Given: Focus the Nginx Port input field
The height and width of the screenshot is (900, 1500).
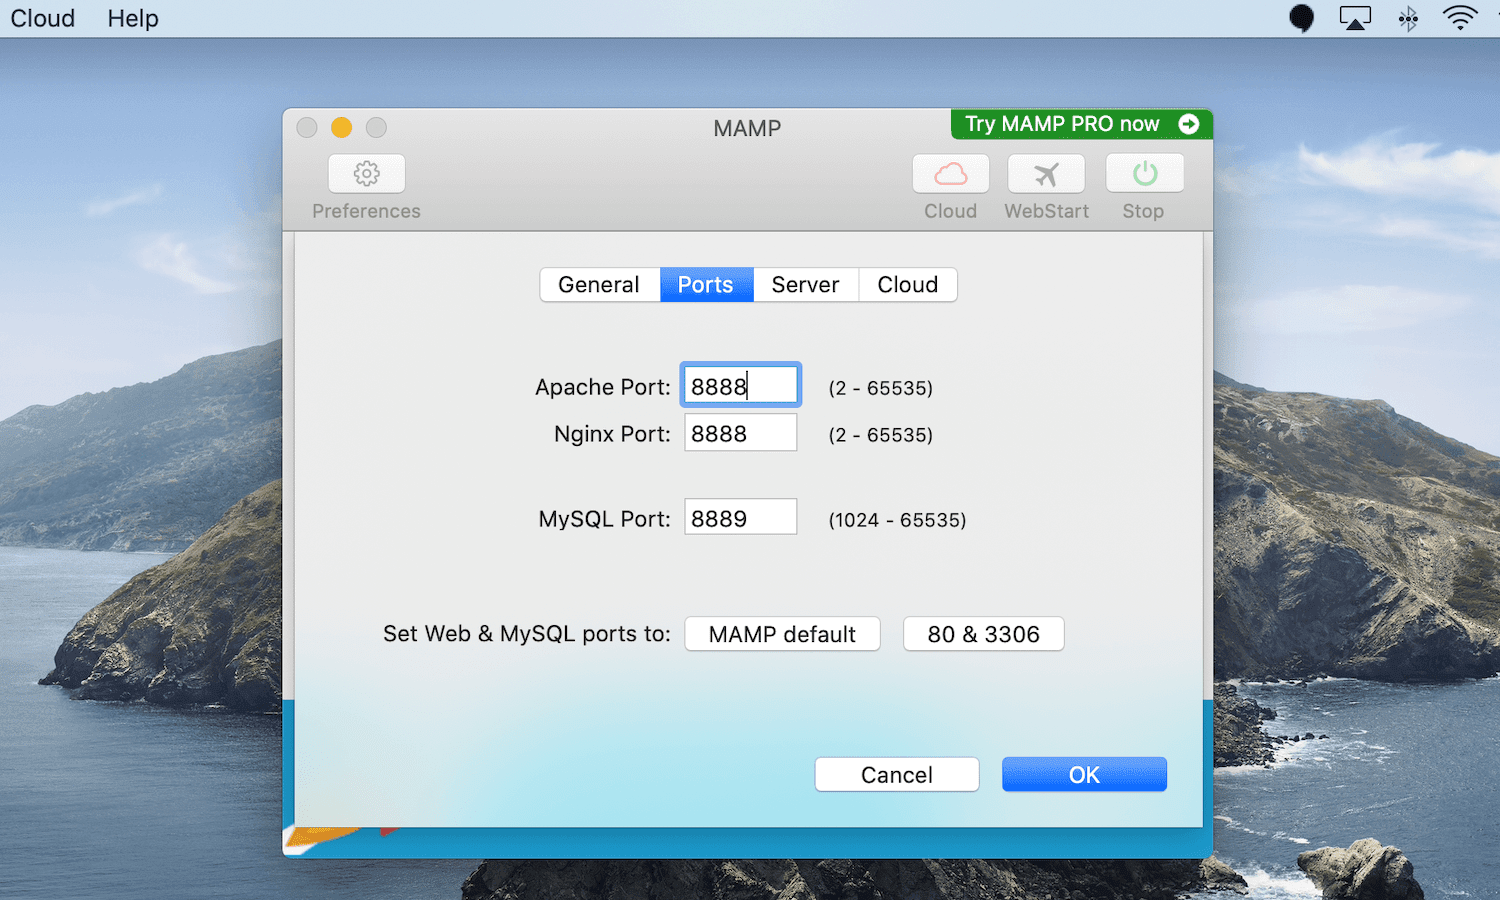Looking at the screenshot, I should 740,433.
